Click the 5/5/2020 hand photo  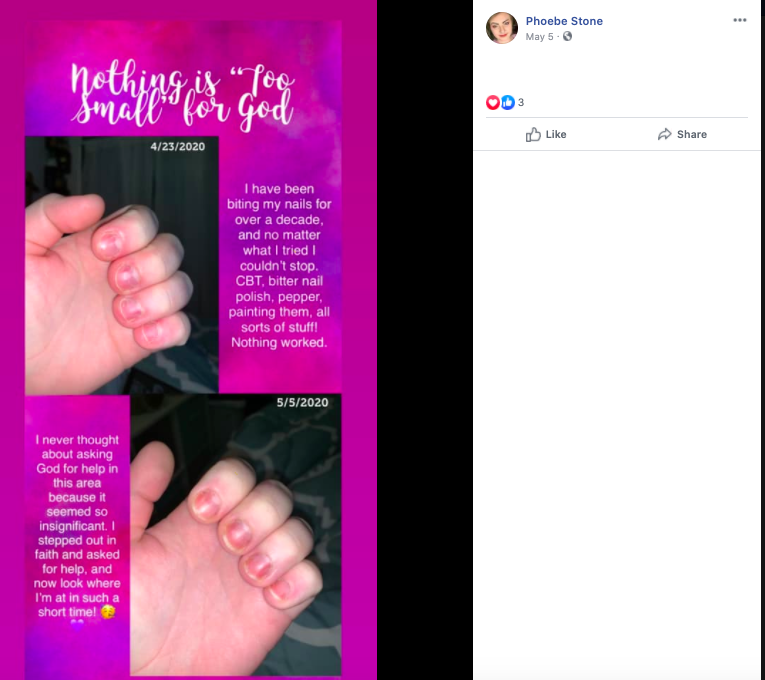coord(236,535)
